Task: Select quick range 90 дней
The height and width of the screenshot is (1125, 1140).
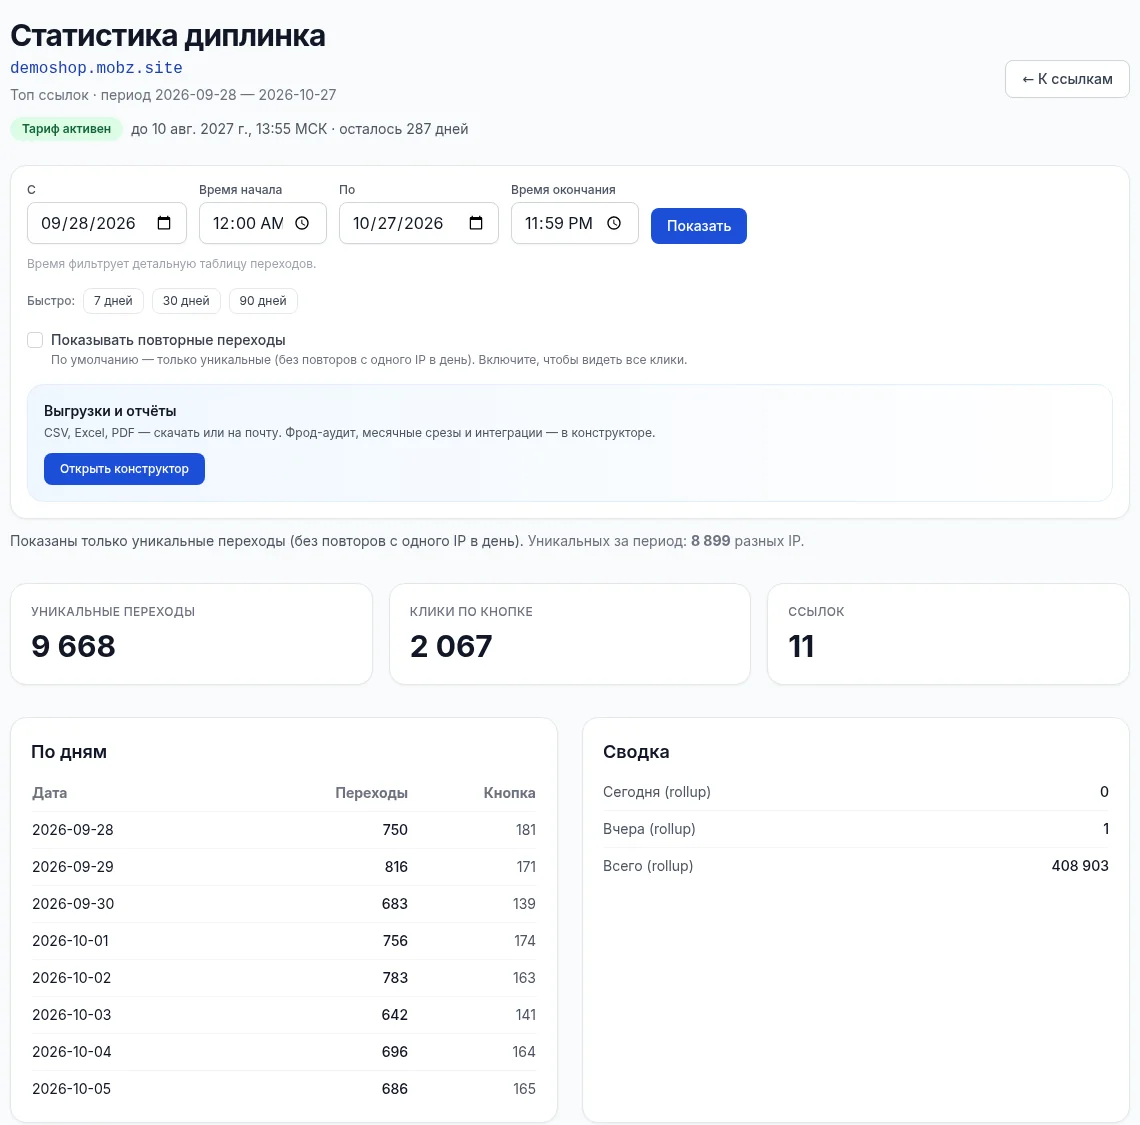Action: click(263, 301)
